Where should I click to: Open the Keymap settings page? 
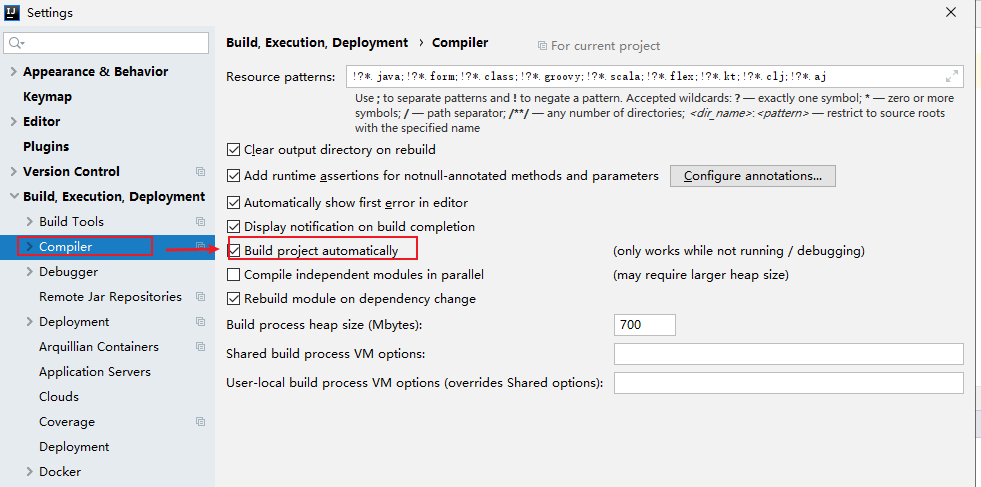point(48,97)
